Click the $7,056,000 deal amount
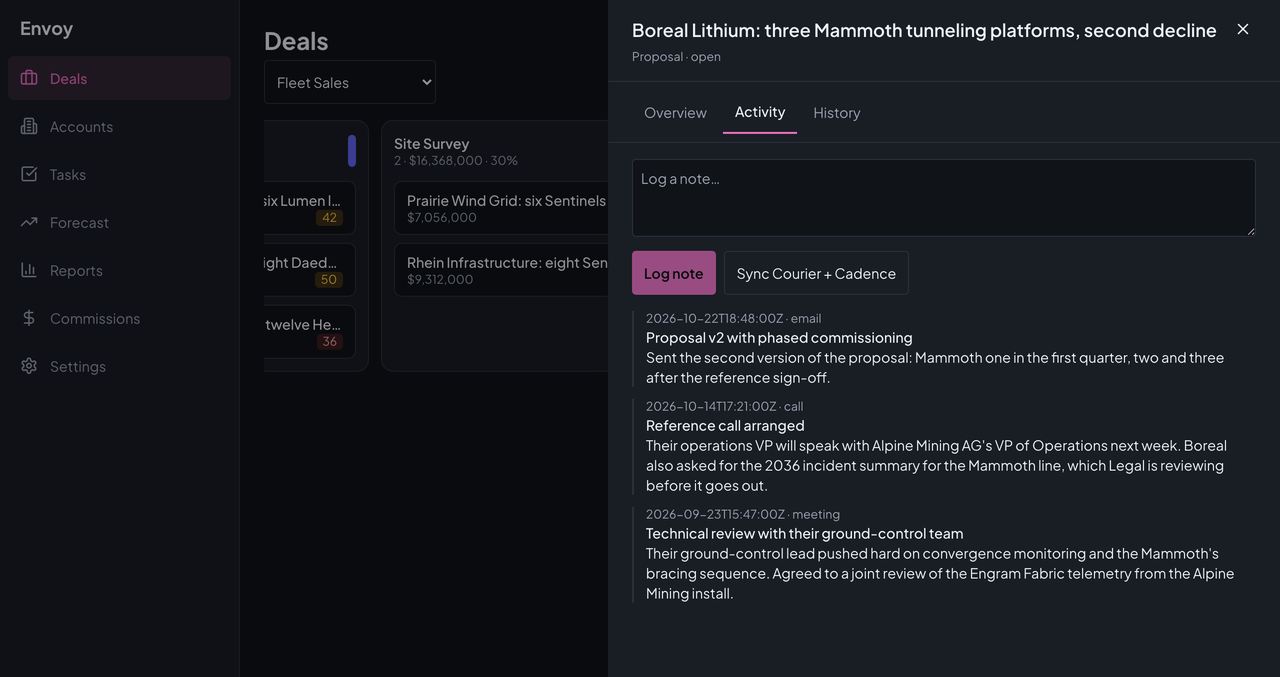Viewport: 1280px width, 677px height. [x=442, y=217]
